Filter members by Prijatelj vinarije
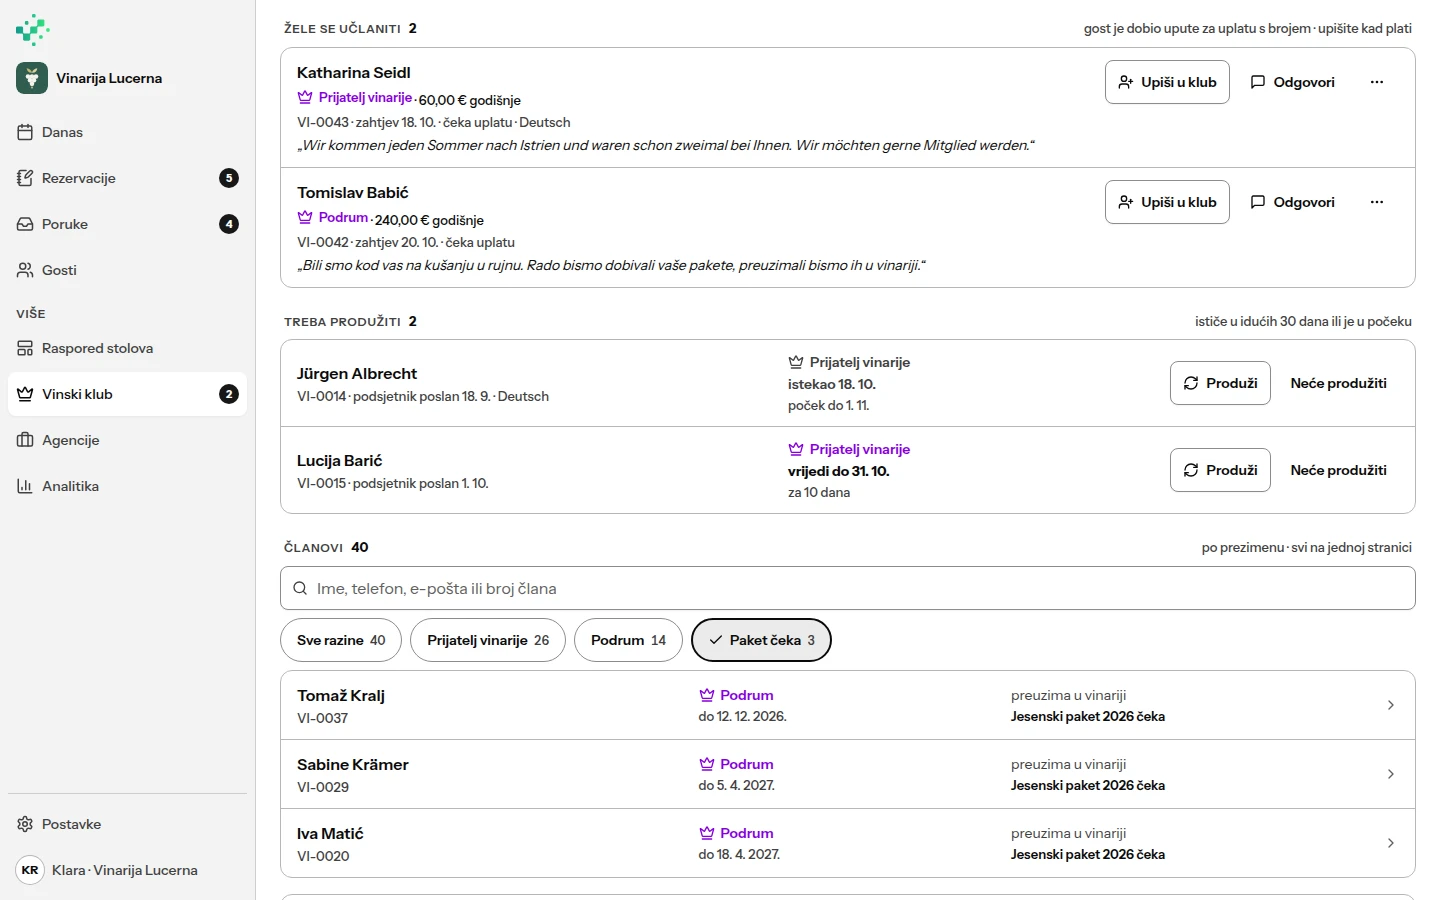The width and height of the screenshot is (1440, 900). pos(488,640)
